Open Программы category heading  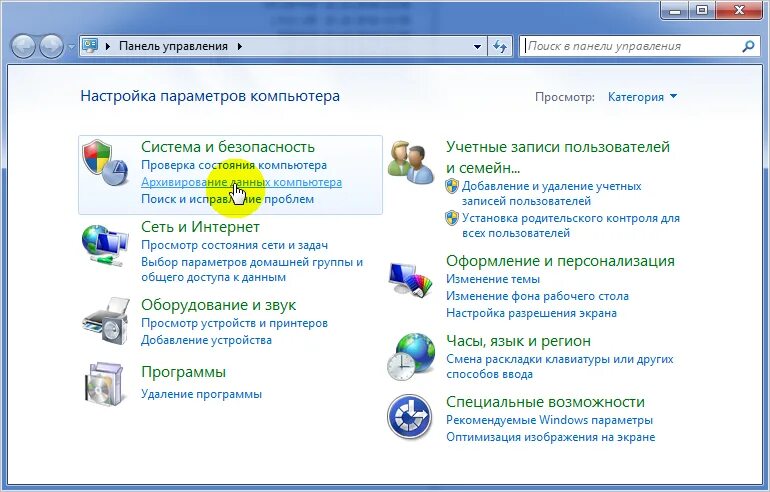coord(184,372)
